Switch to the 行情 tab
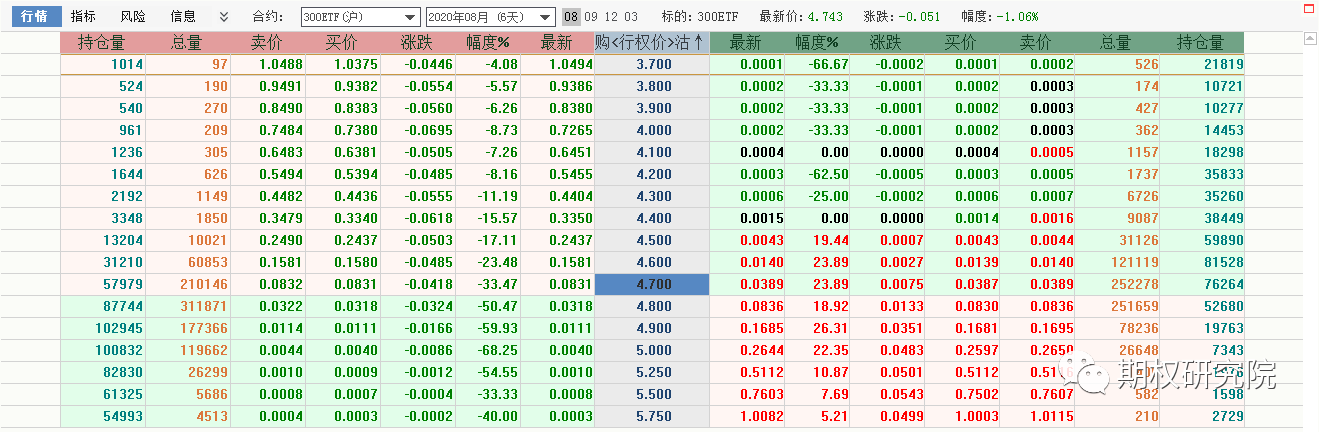Image resolution: width=1319 pixels, height=432 pixels. (x=35, y=17)
